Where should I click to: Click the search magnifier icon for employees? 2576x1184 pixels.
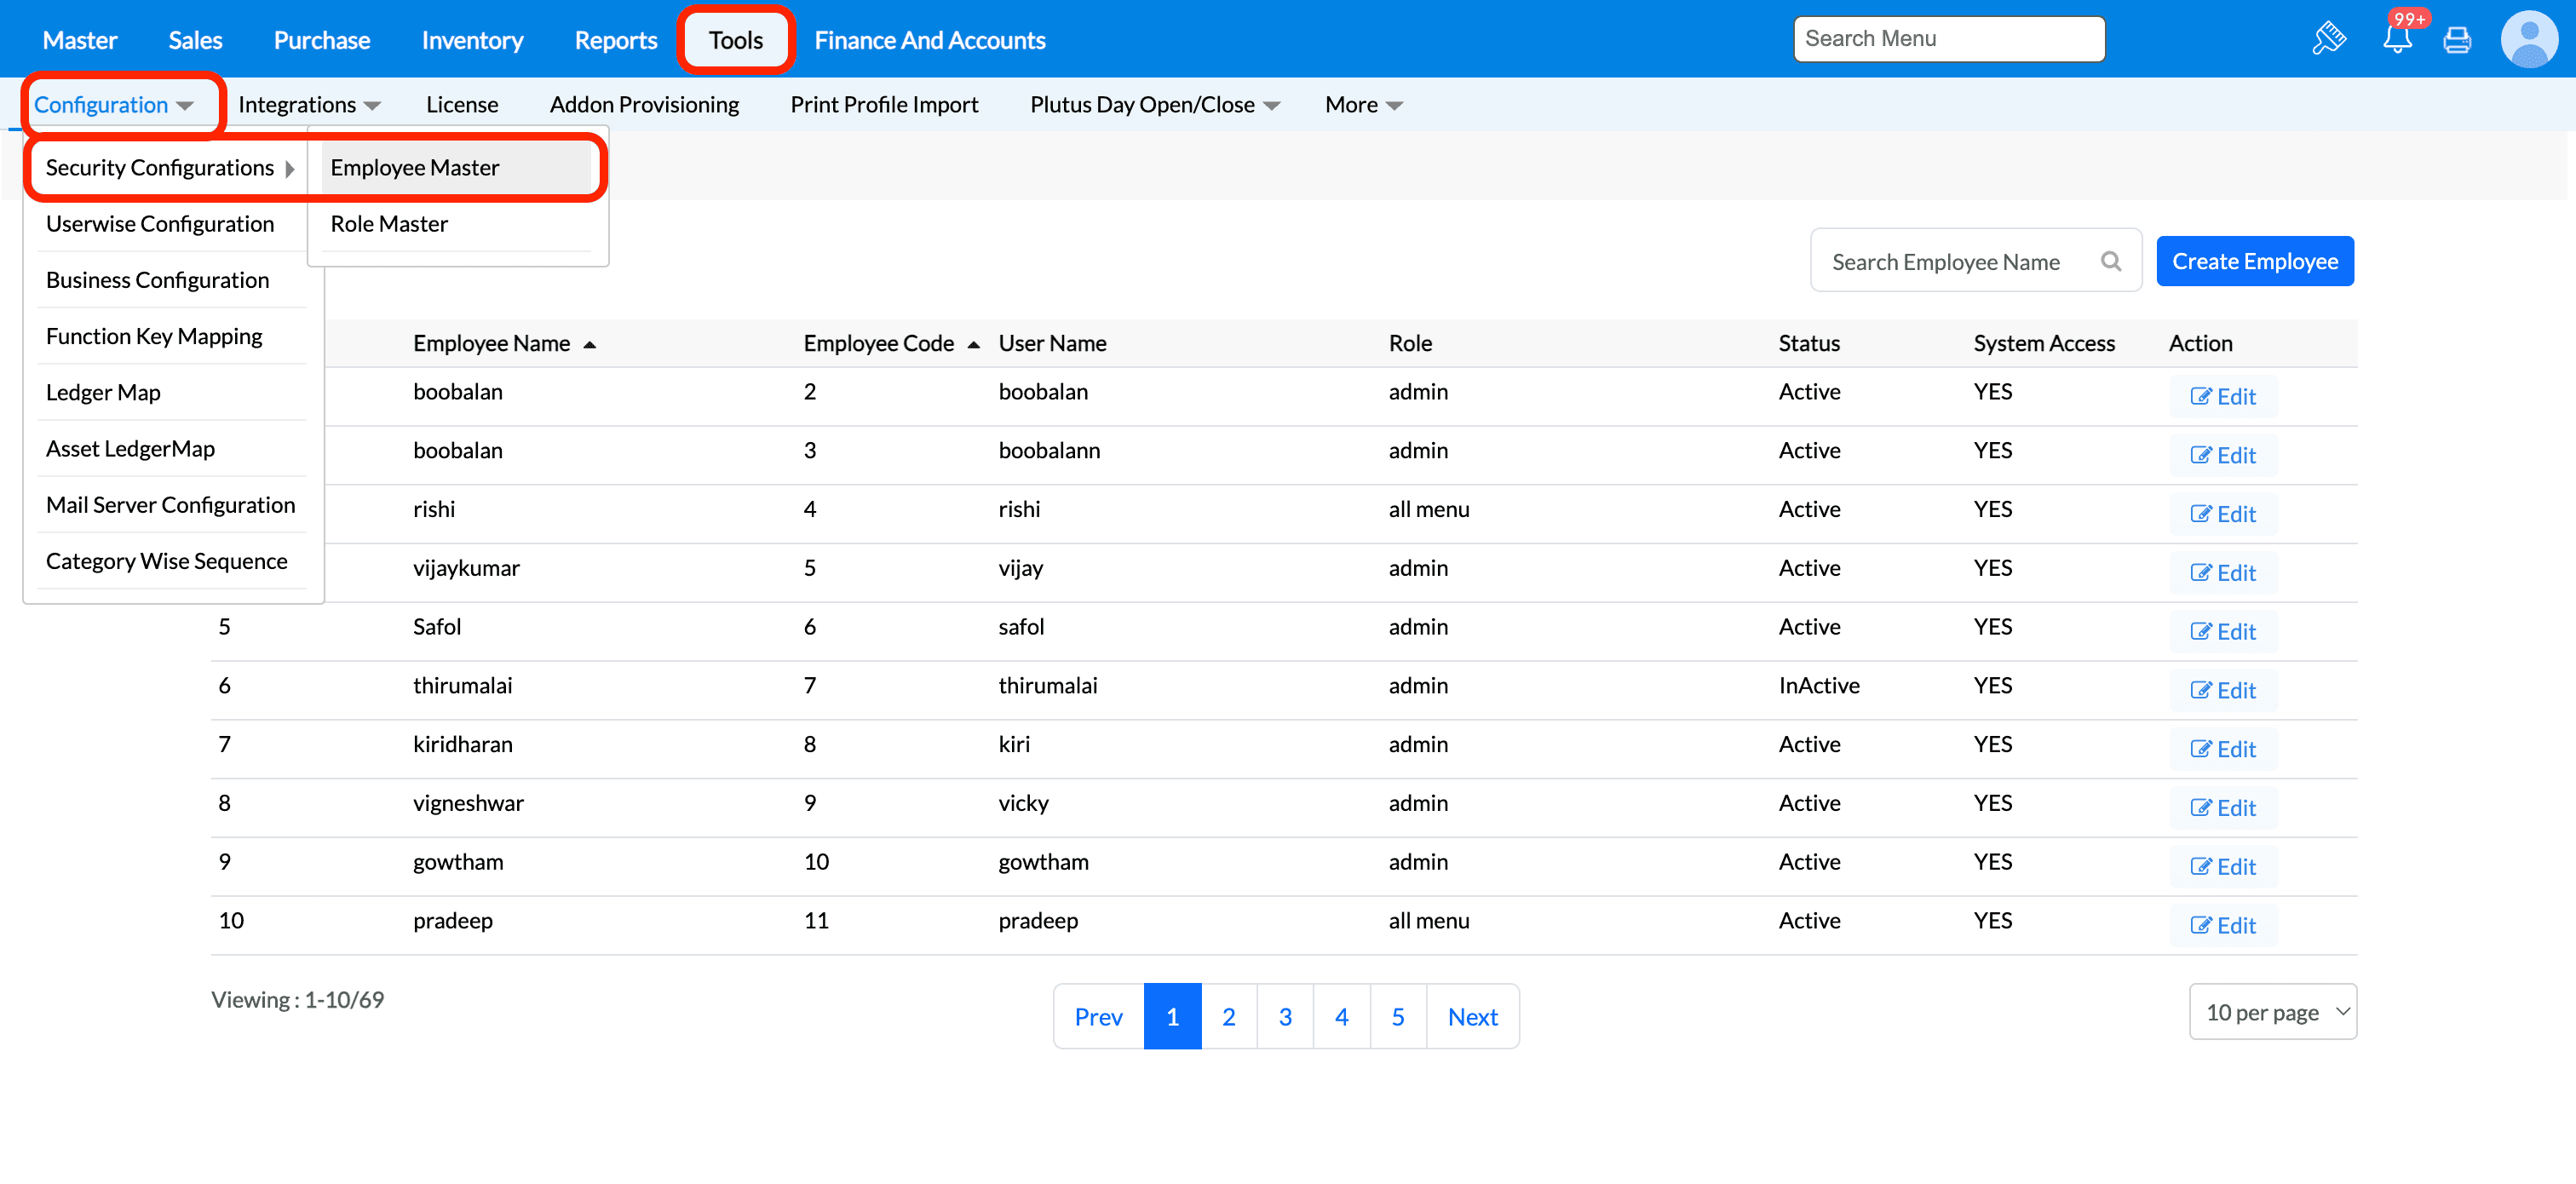coord(2110,261)
